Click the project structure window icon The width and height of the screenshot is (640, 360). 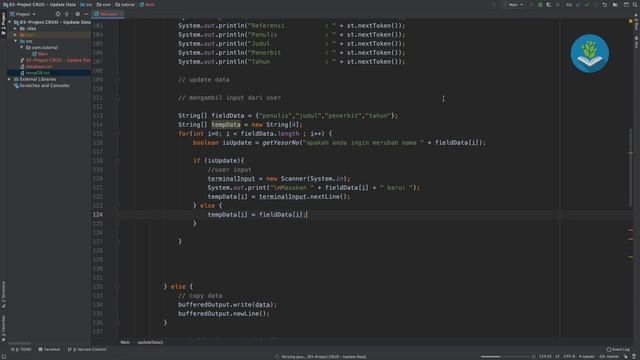click(626, 4)
